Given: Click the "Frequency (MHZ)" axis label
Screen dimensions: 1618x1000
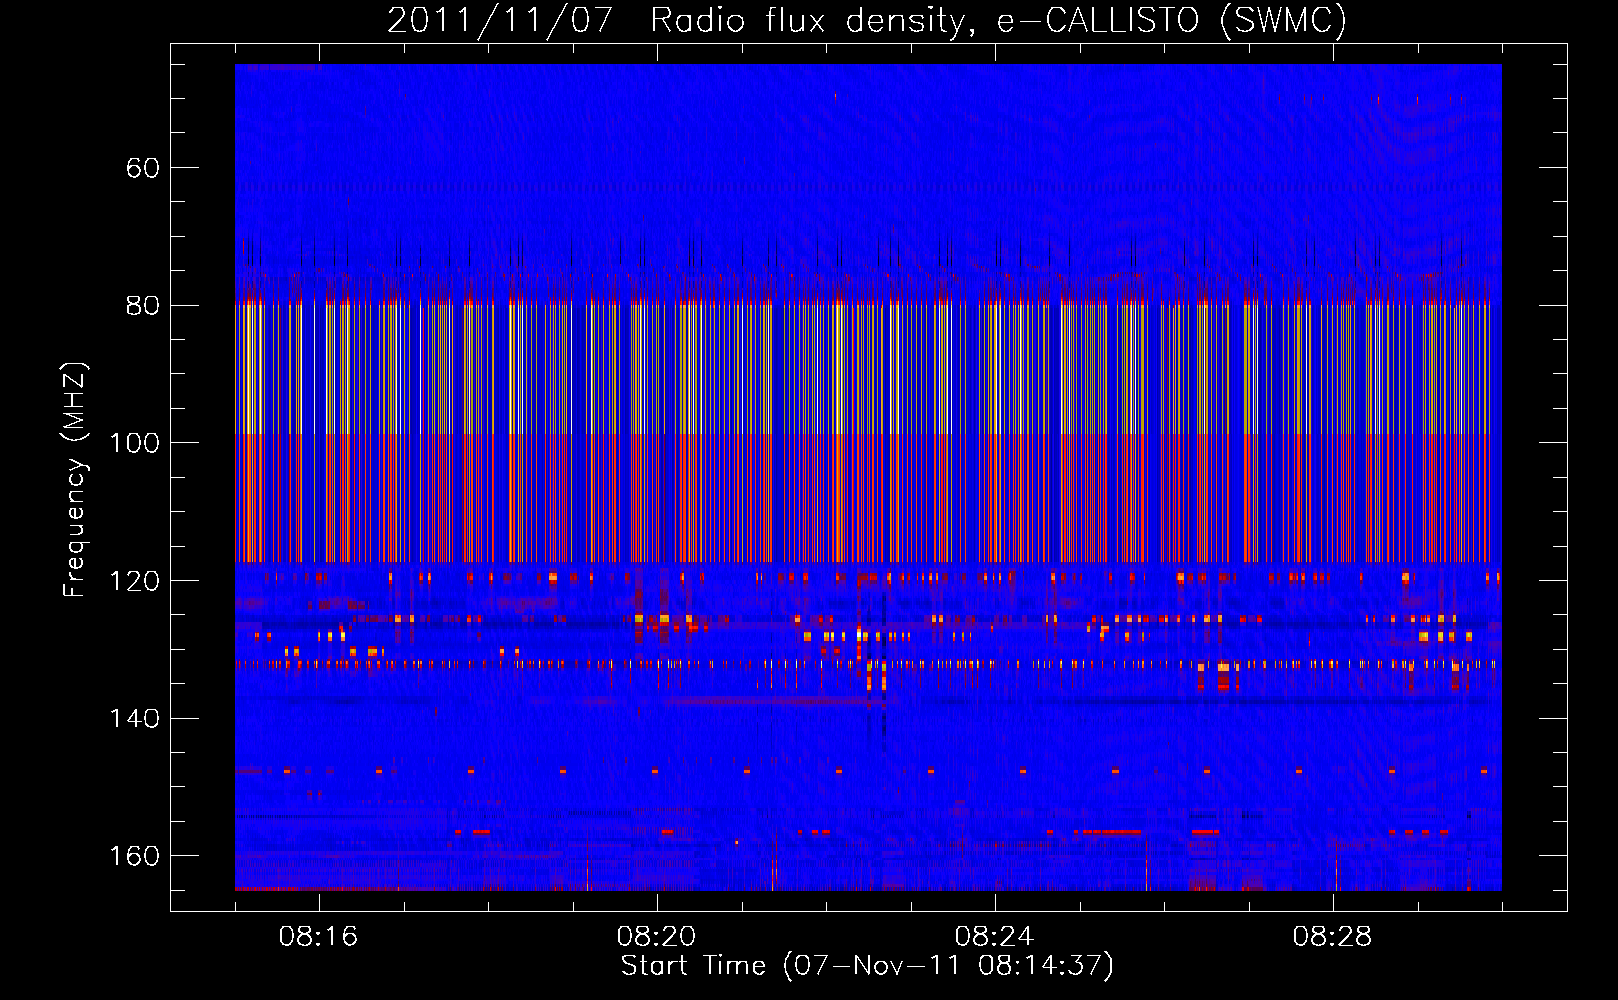Looking at the screenshot, I should click(x=75, y=480).
